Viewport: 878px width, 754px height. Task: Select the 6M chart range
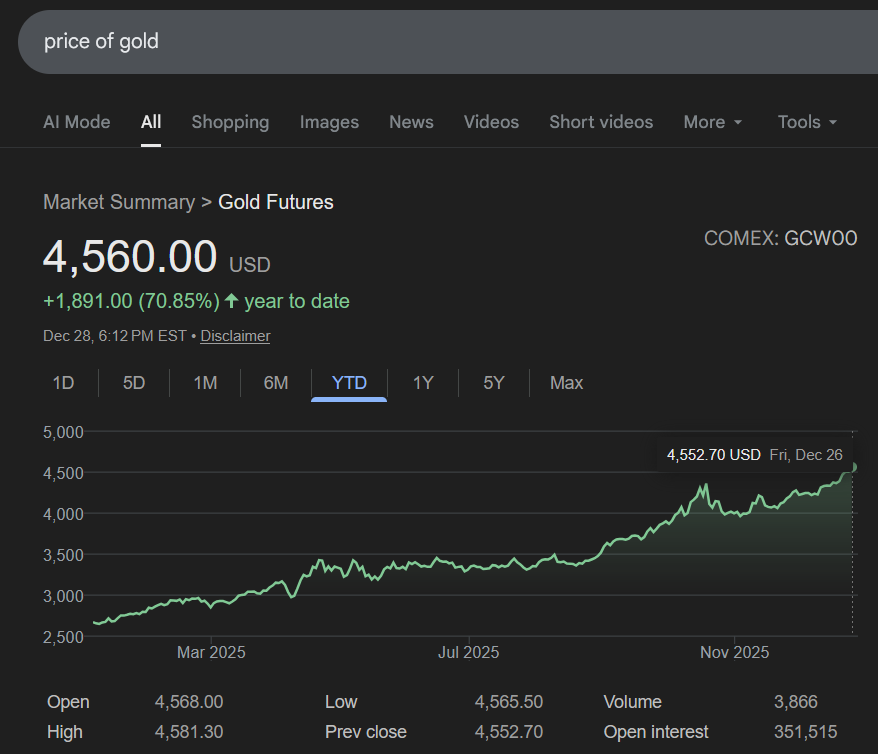[x=275, y=383]
